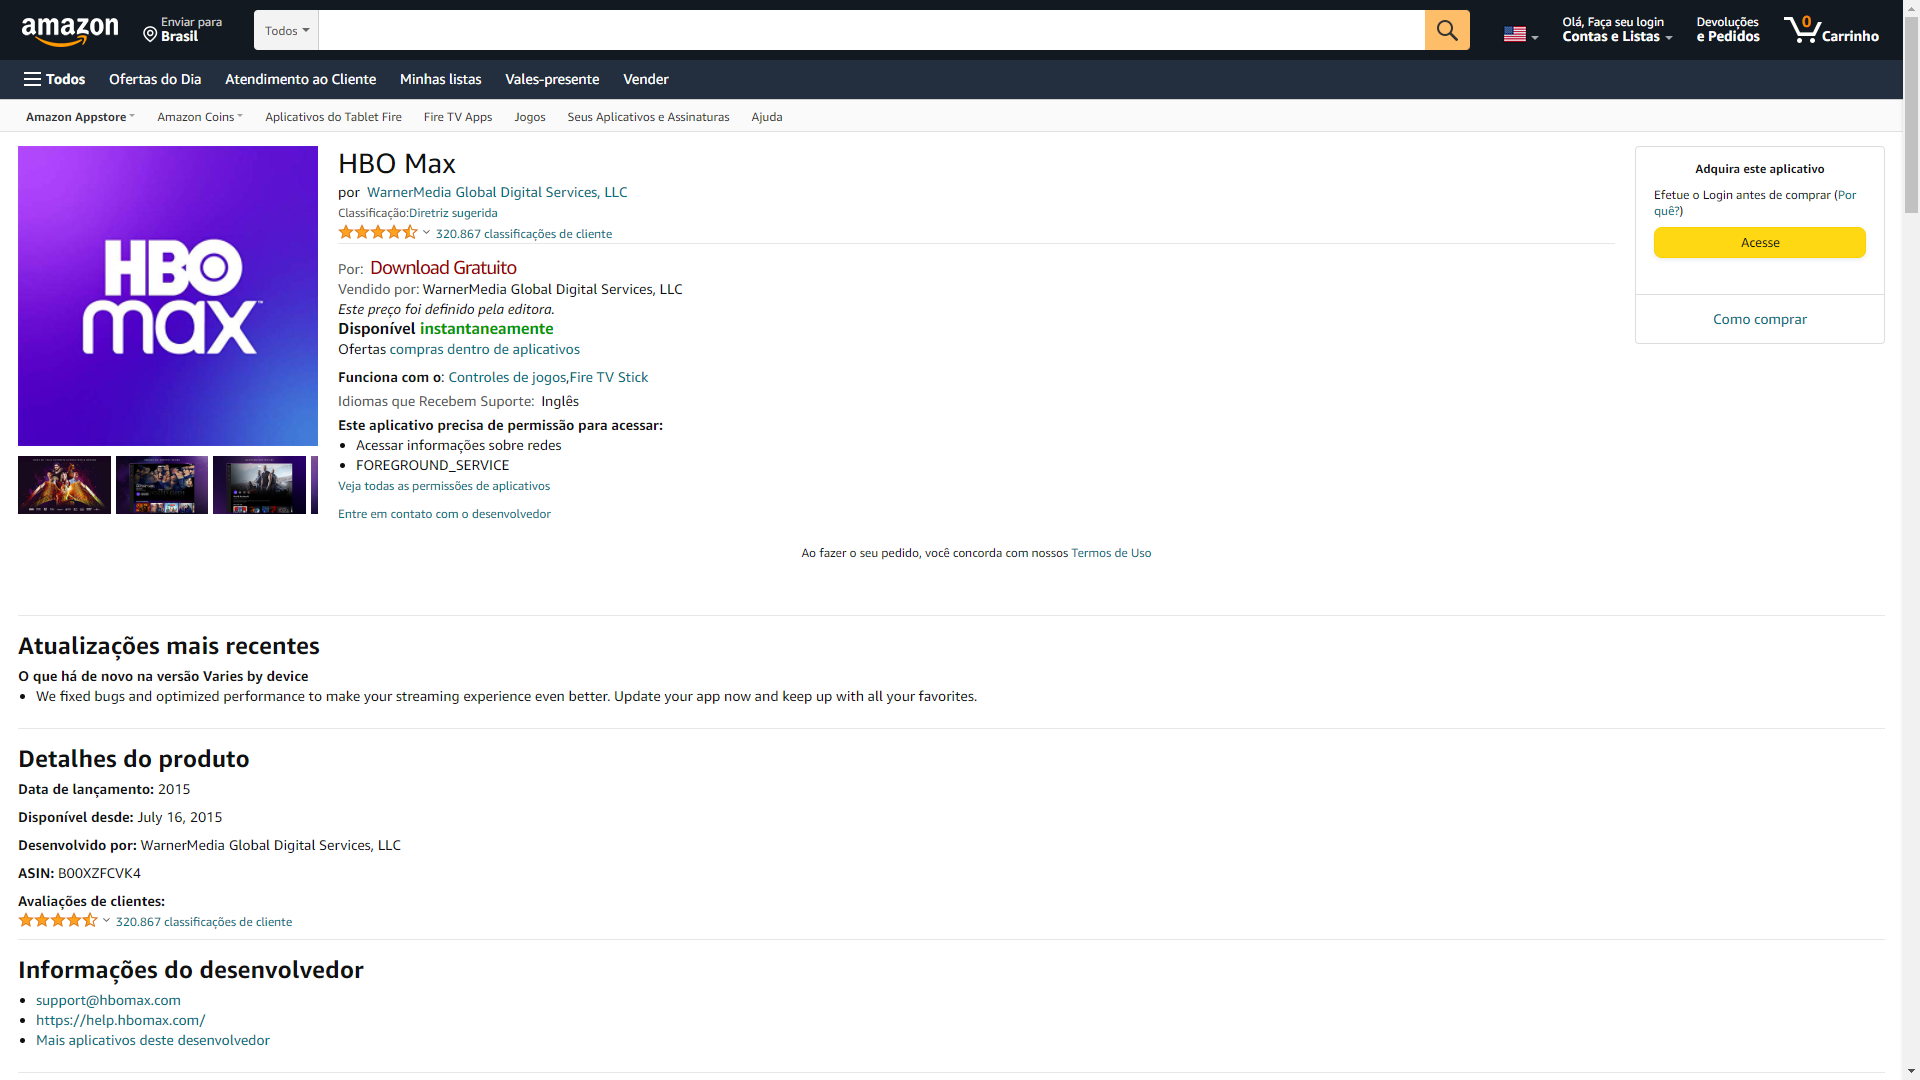The width and height of the screenshot is (1920, 1080).
Task: Open Vales-presente page
Action: pyautogui.click(x=552, y=79)
